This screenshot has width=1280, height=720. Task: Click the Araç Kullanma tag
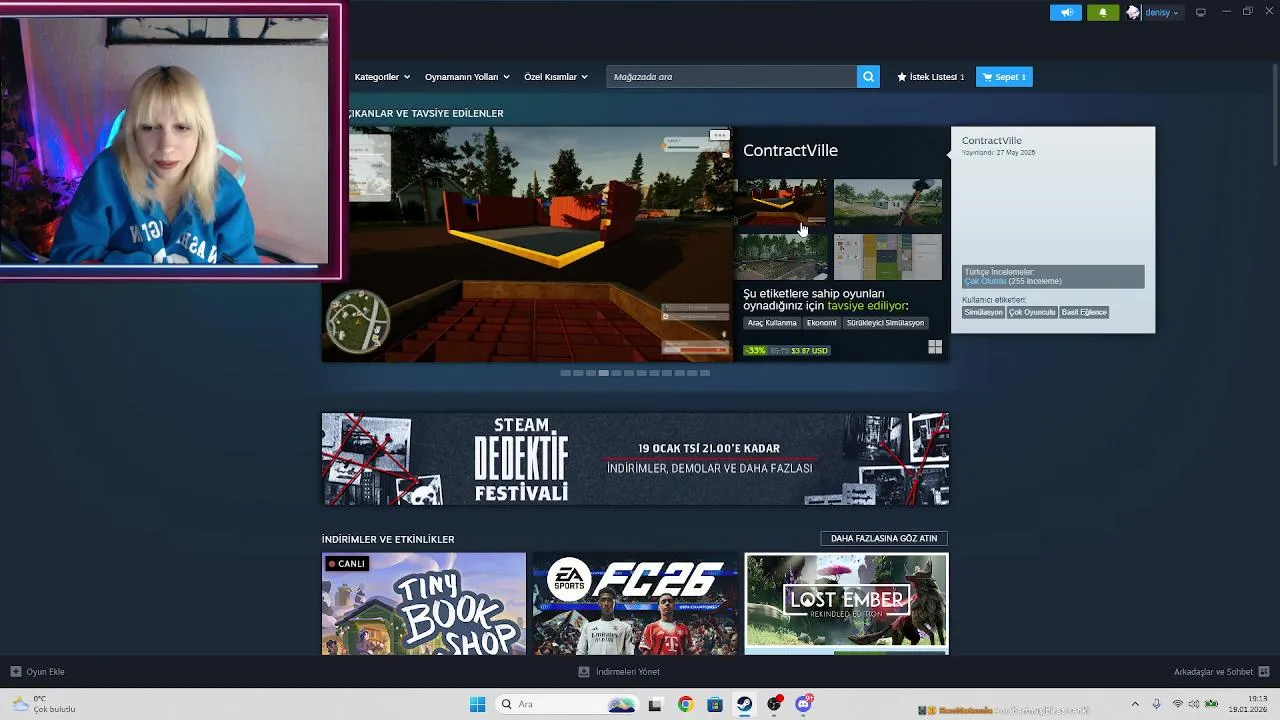click(772, 323)
